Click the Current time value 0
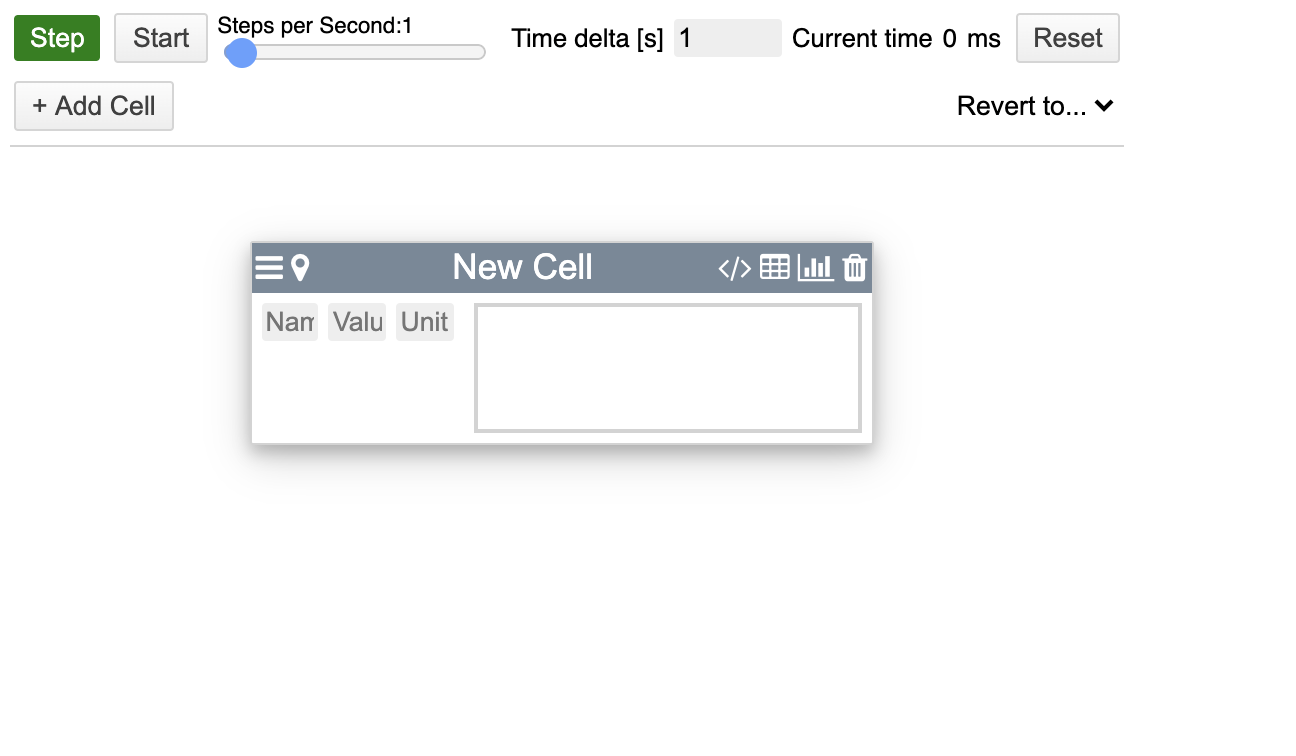This screenshot has height=756, width=1296. (949, 39)
